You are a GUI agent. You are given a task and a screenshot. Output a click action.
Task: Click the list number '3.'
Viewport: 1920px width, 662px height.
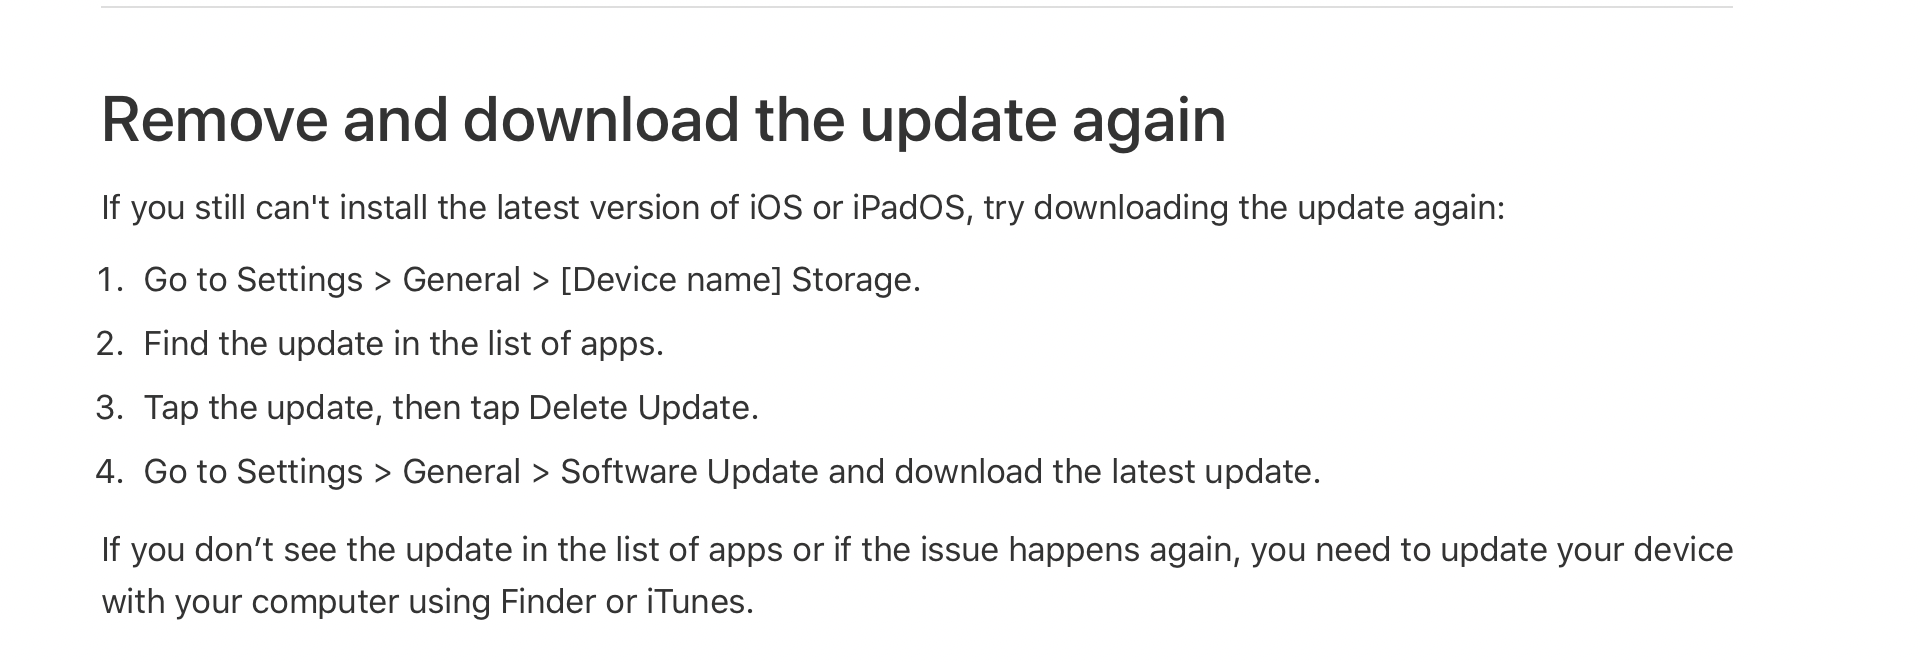(x=110, y=408)
